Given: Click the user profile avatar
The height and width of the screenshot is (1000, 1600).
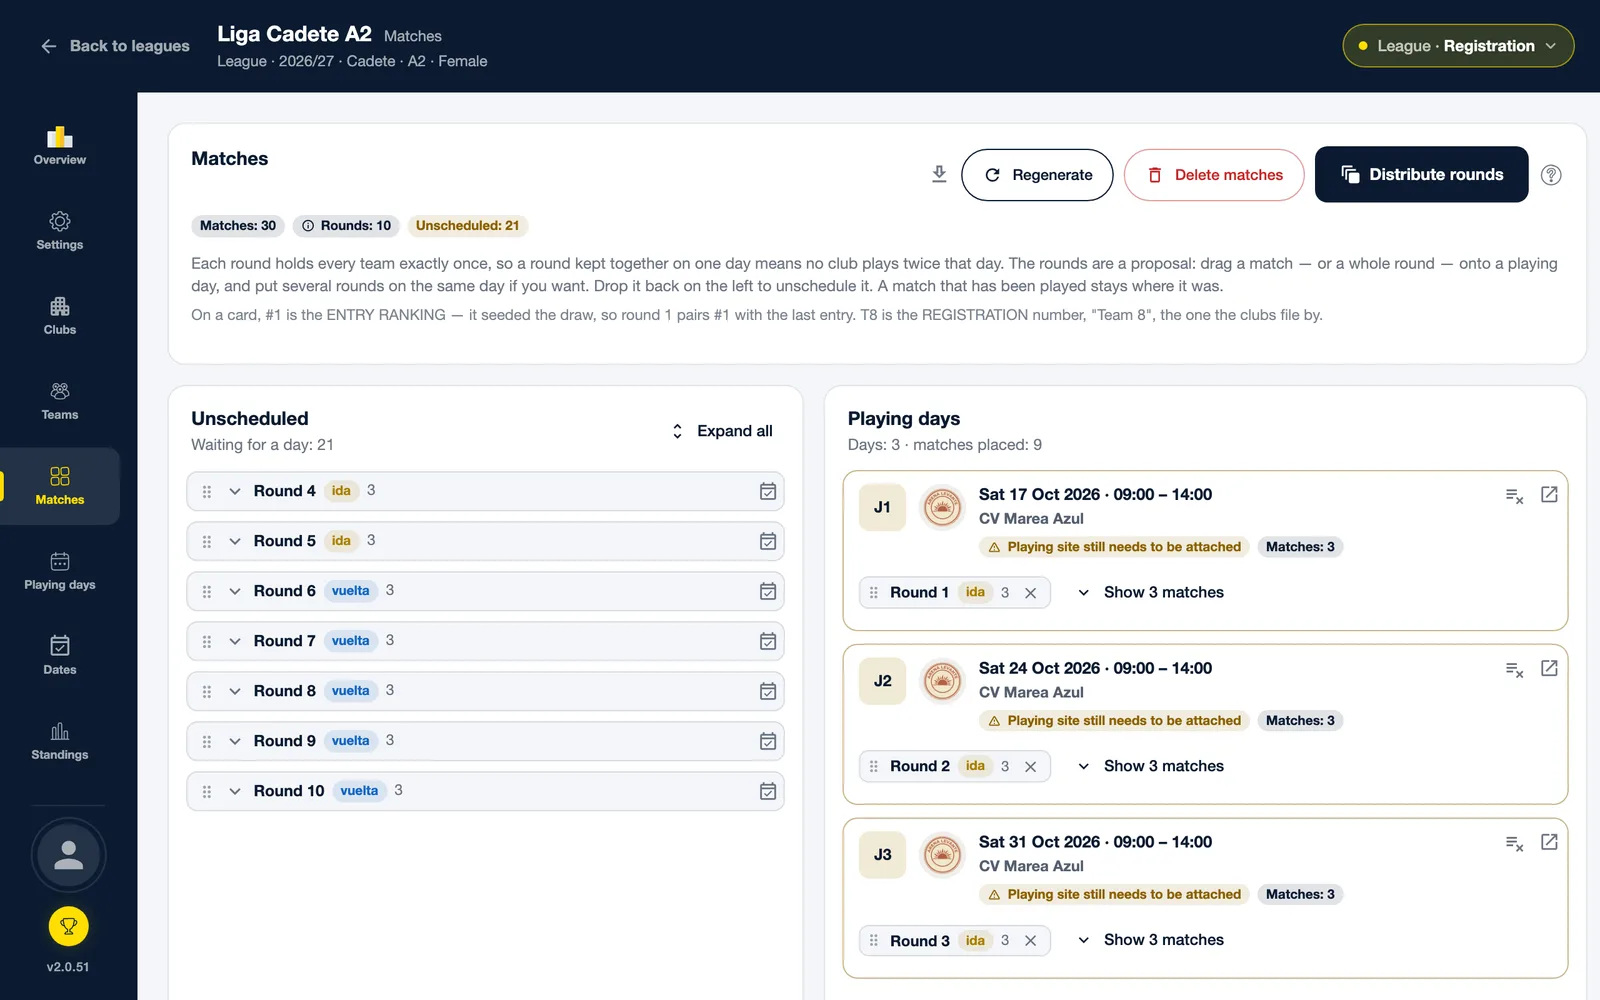Looking at the screenshot, I should [68, 855].
